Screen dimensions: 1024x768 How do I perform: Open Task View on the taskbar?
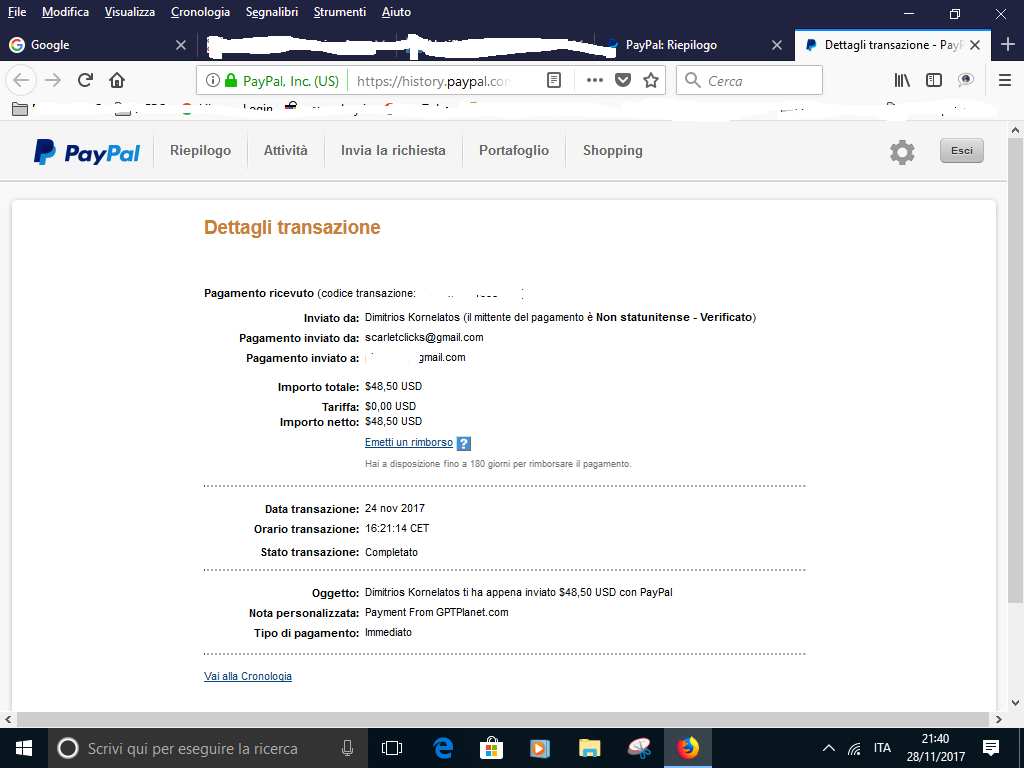[x=392, y=748]
